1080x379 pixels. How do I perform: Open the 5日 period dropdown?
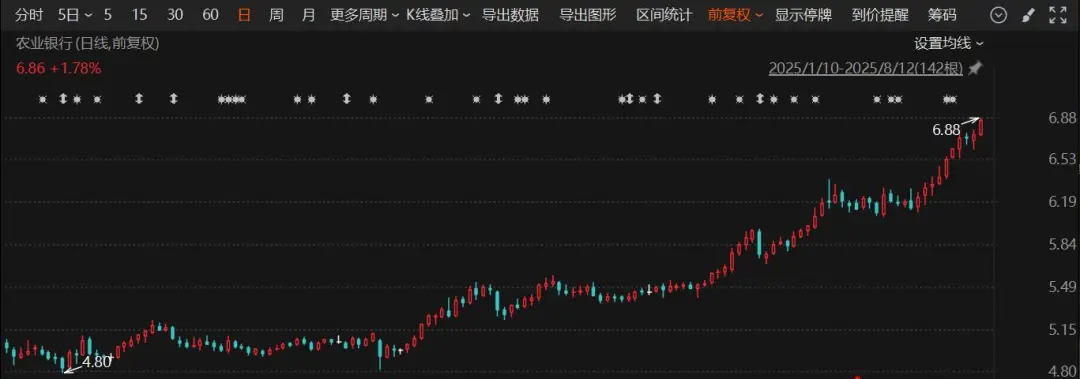point(74,14)
